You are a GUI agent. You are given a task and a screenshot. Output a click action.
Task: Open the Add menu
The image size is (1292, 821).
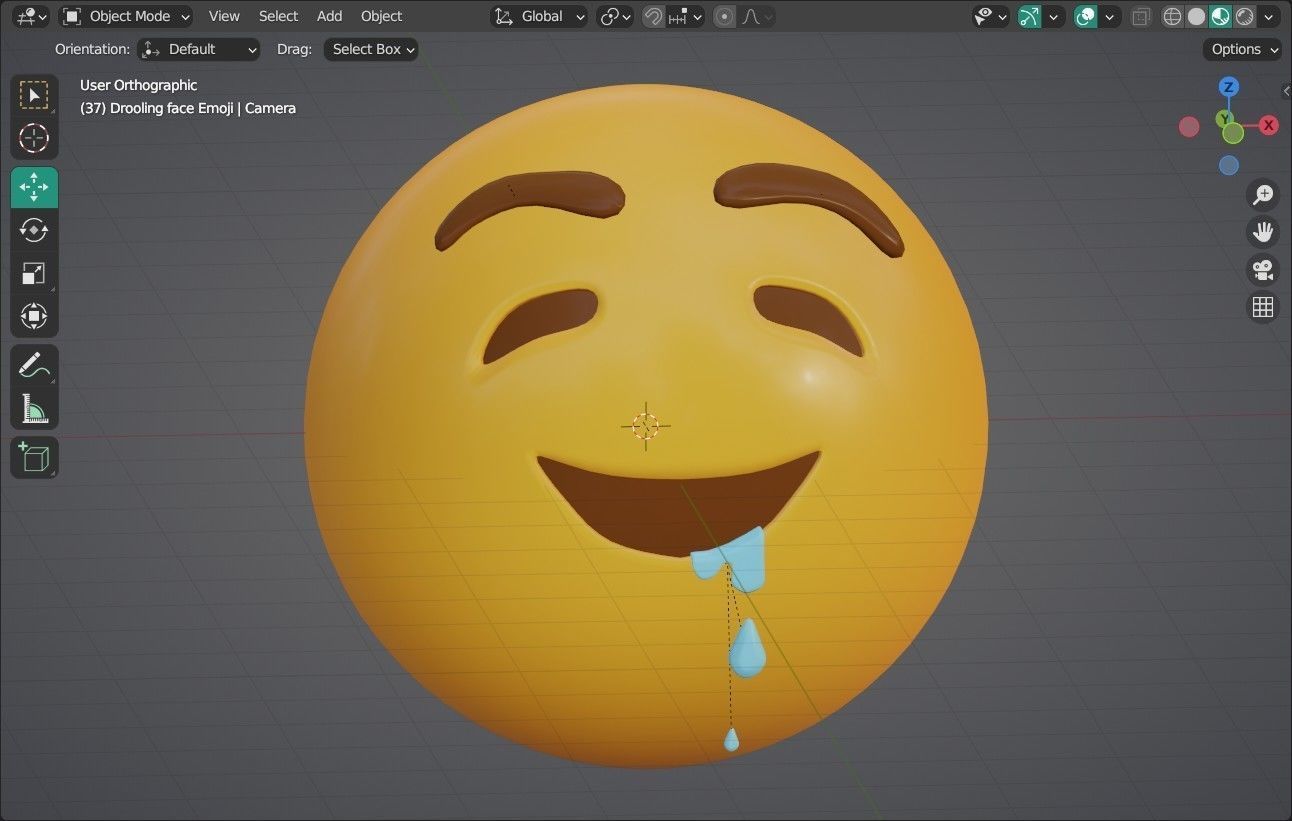[x=329, y=16]
